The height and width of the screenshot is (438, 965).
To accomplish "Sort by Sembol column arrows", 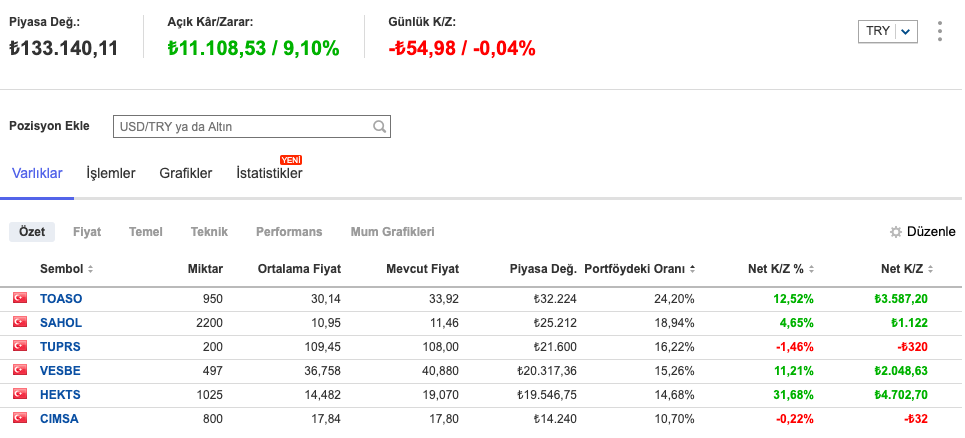I will pos(91,269).
